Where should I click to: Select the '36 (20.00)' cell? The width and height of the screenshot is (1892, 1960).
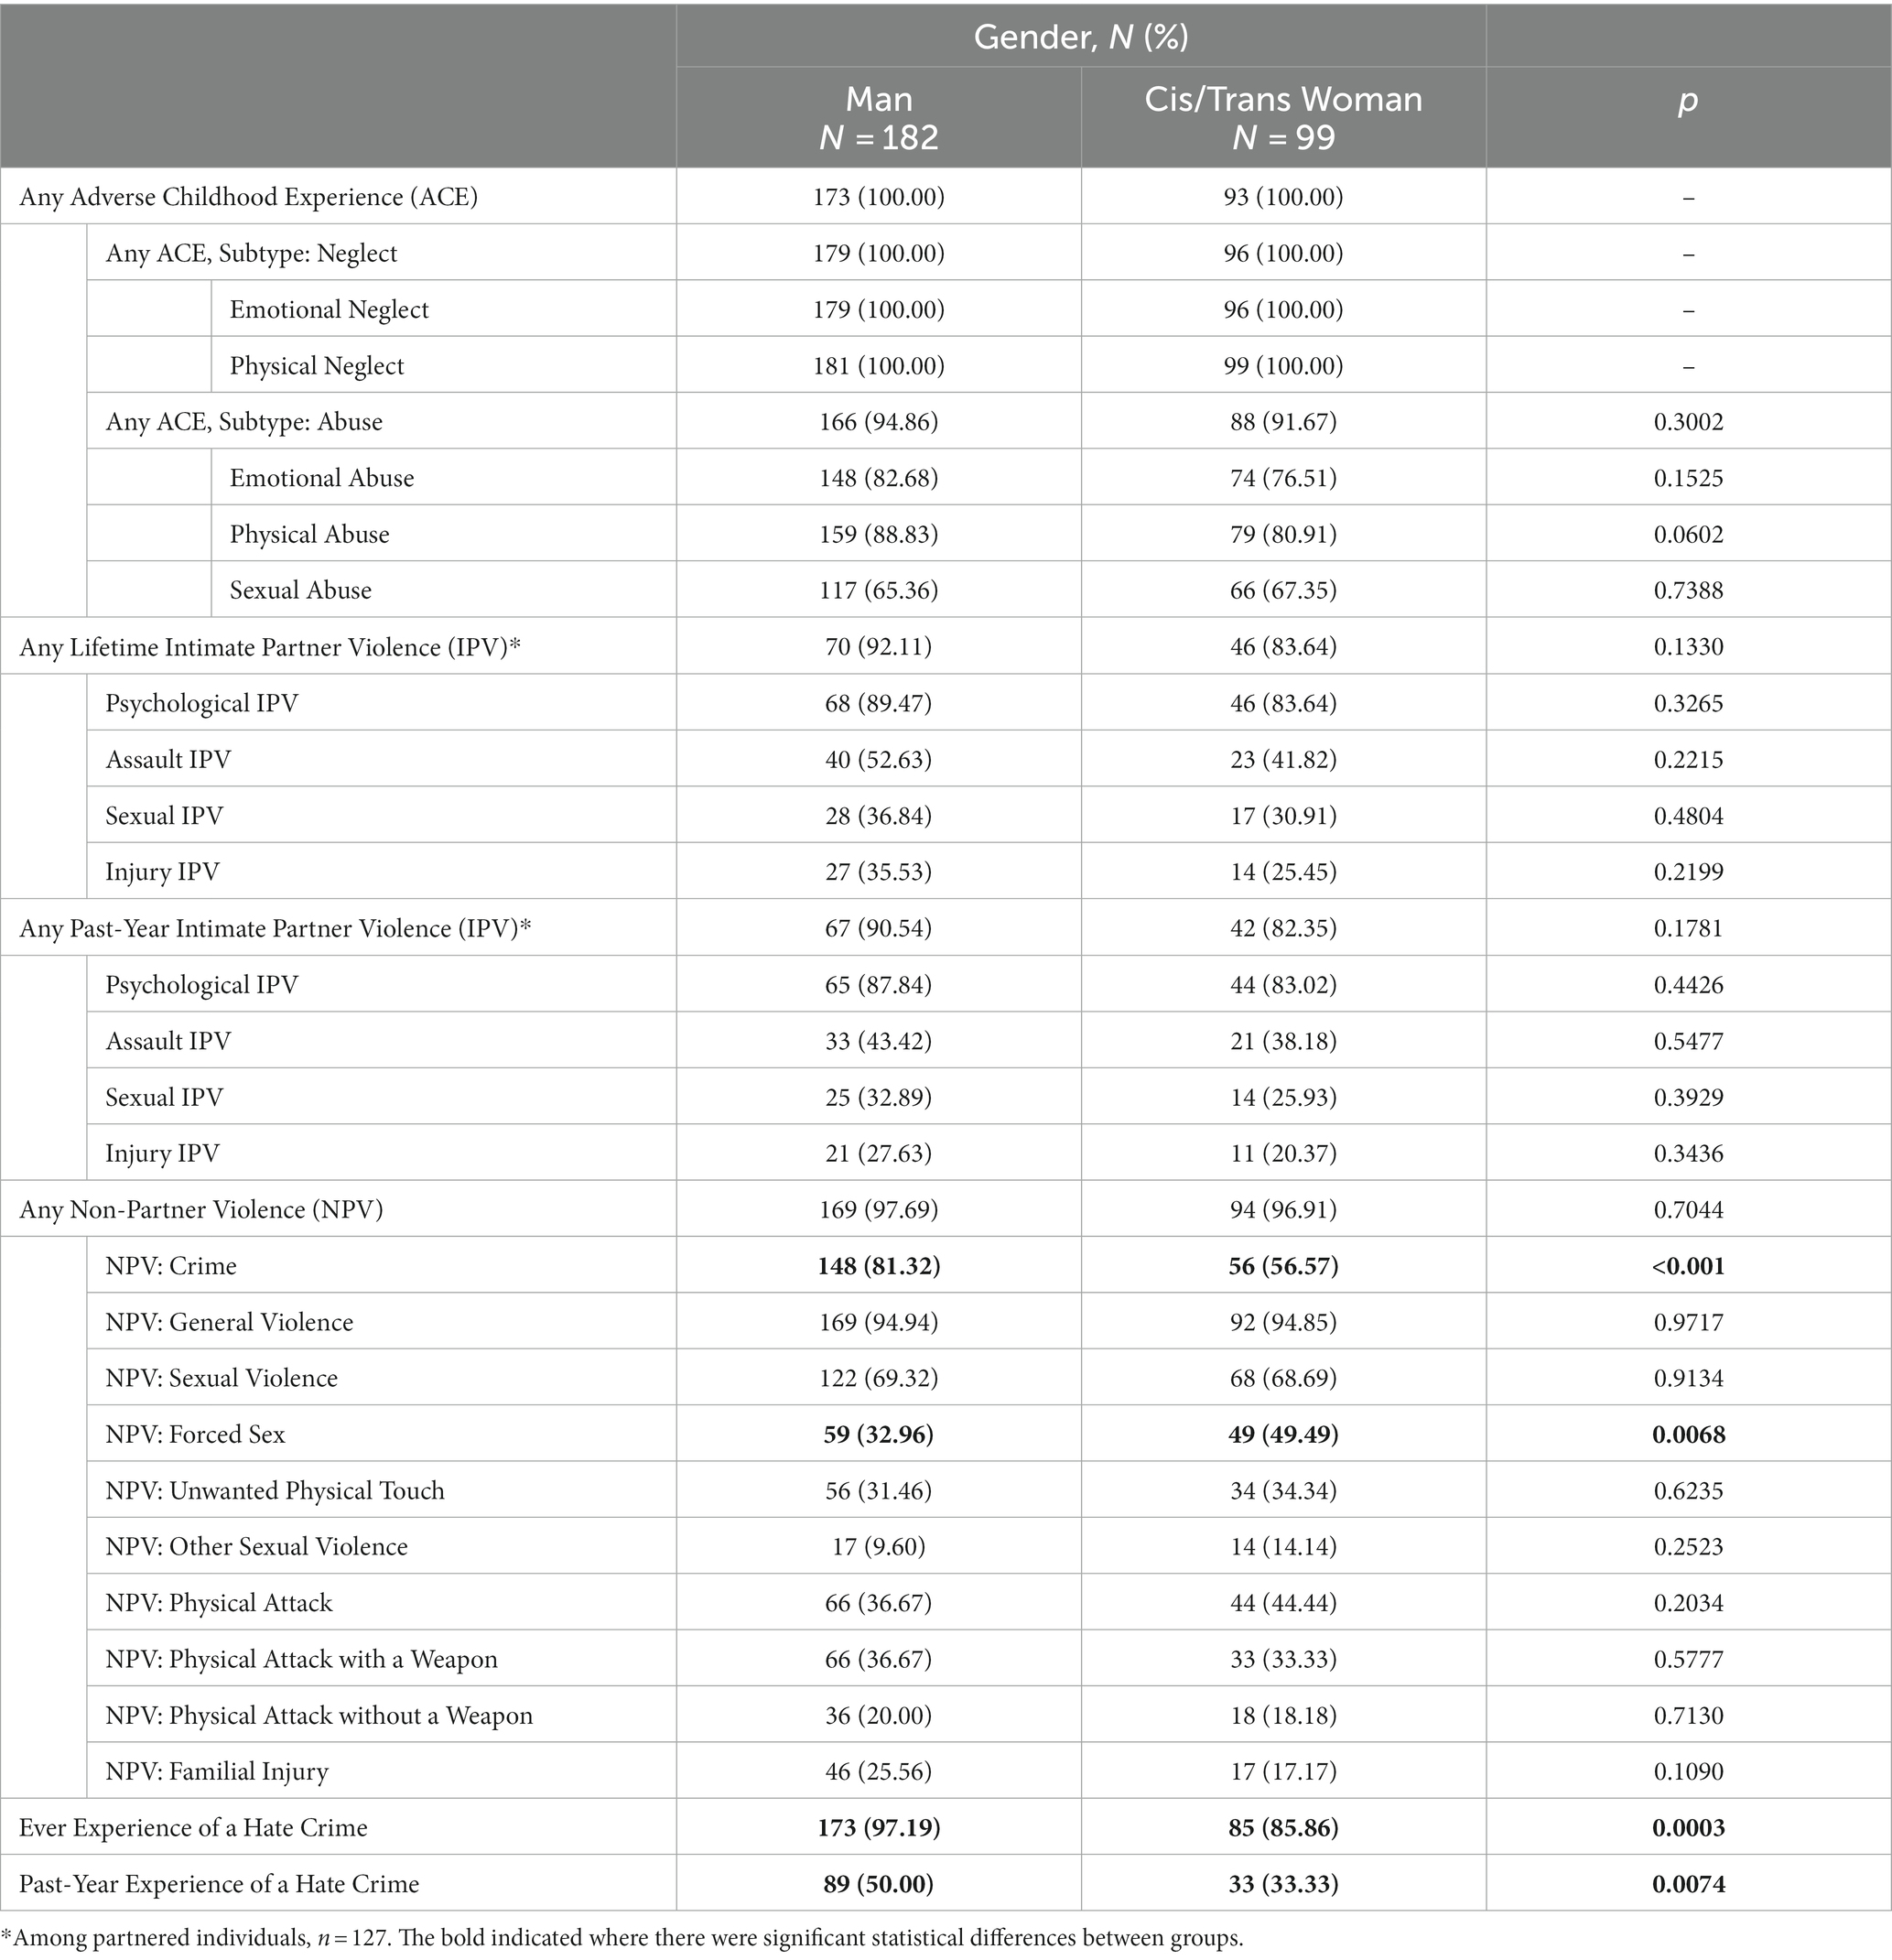click(879, 1715)
